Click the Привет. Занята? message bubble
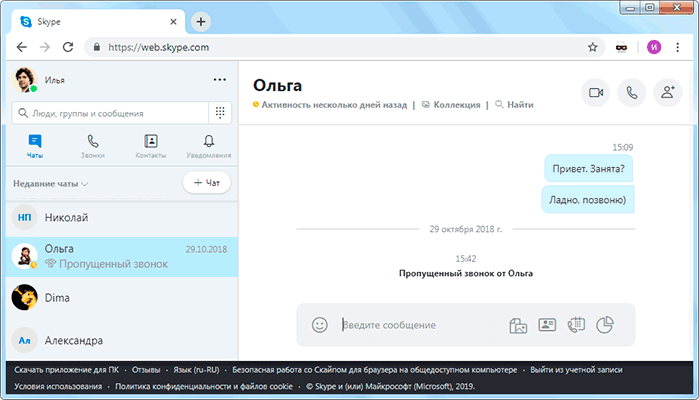 [588, 169]
